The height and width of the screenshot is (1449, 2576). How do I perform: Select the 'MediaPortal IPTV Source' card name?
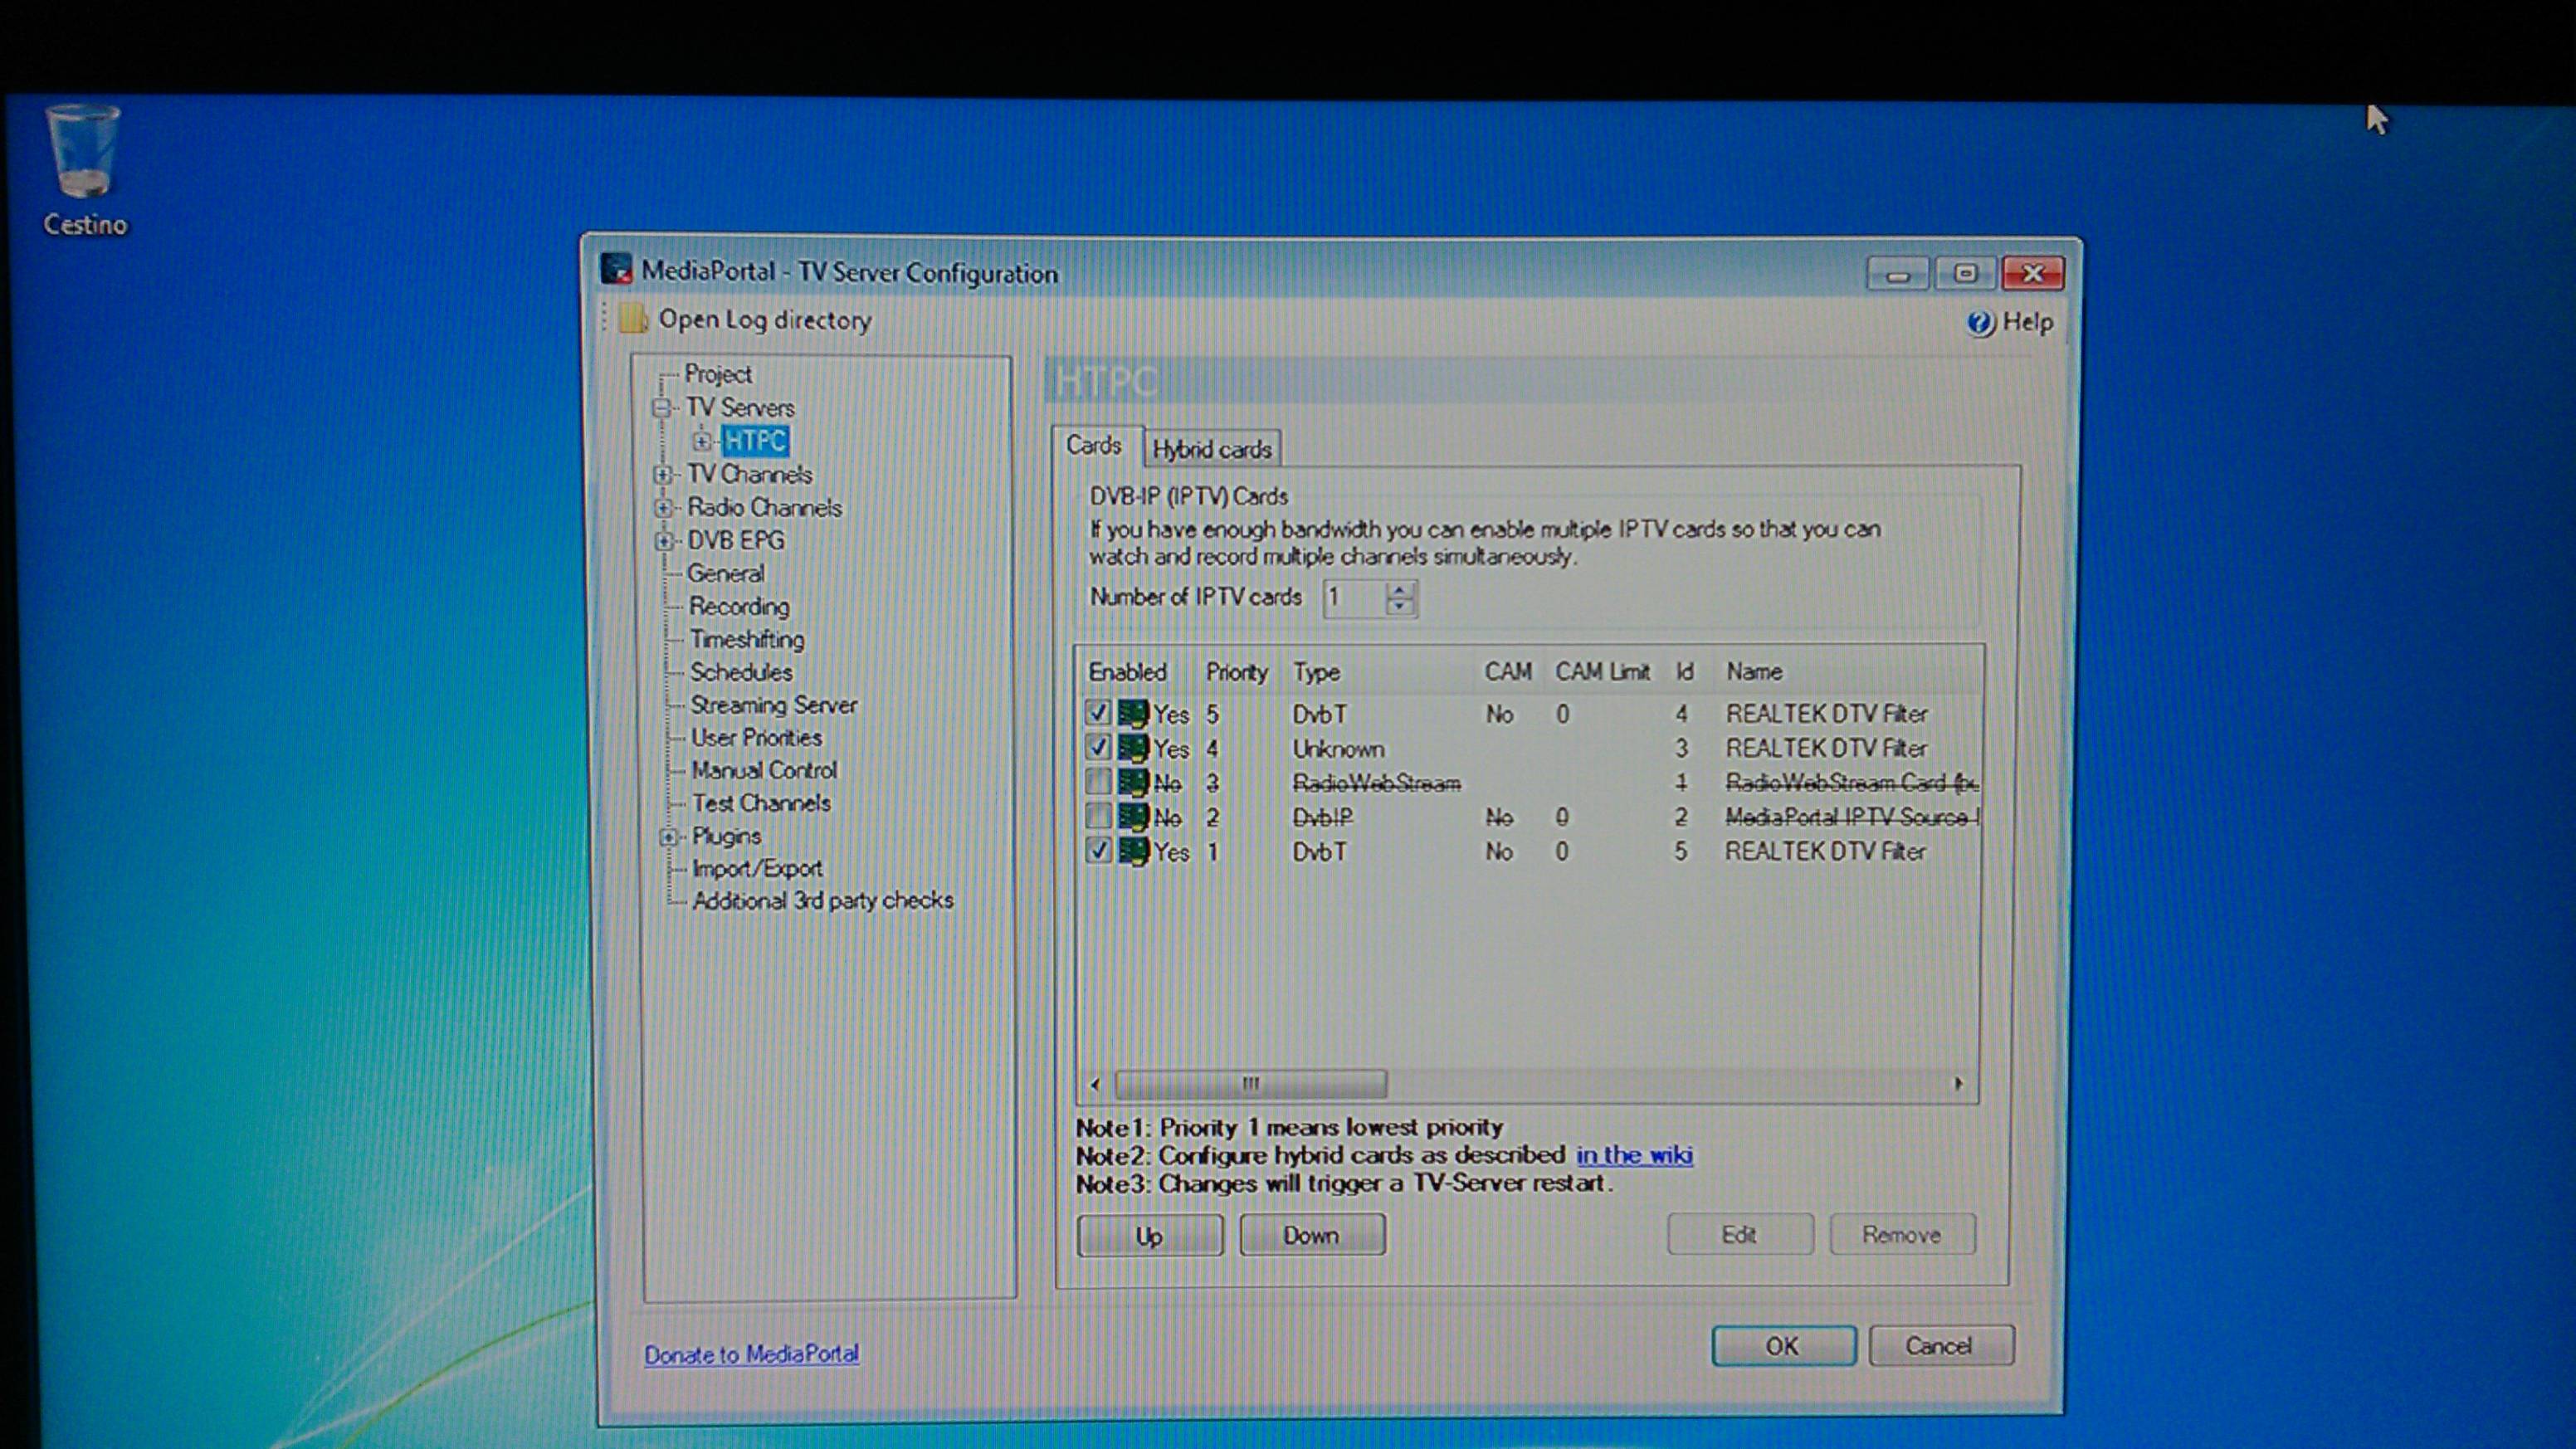click(1851, 817)
